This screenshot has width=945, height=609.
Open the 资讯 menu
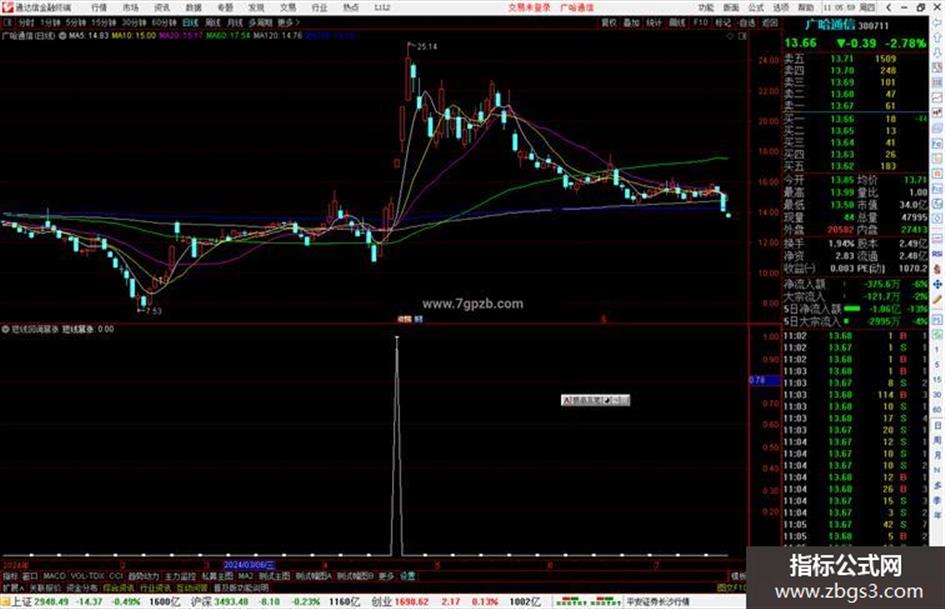point(162,7)
